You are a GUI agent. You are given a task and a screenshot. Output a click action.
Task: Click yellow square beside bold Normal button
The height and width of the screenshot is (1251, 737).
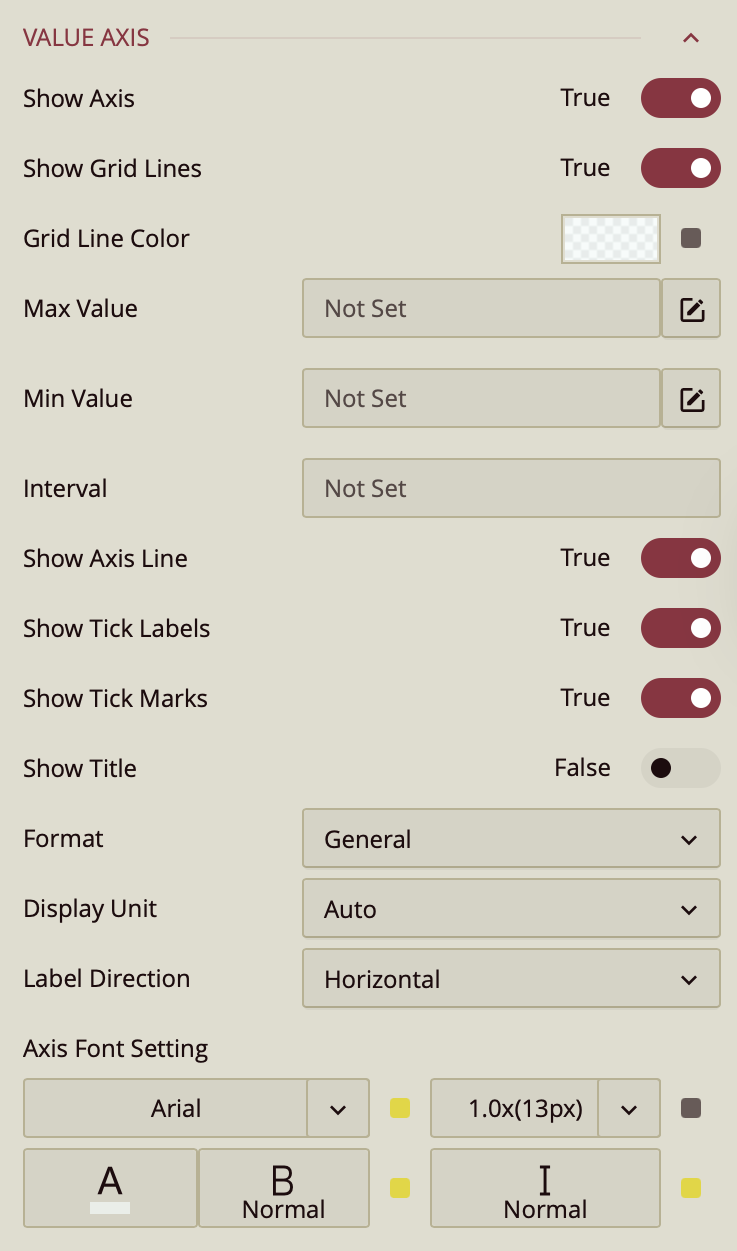[400, 1188]
